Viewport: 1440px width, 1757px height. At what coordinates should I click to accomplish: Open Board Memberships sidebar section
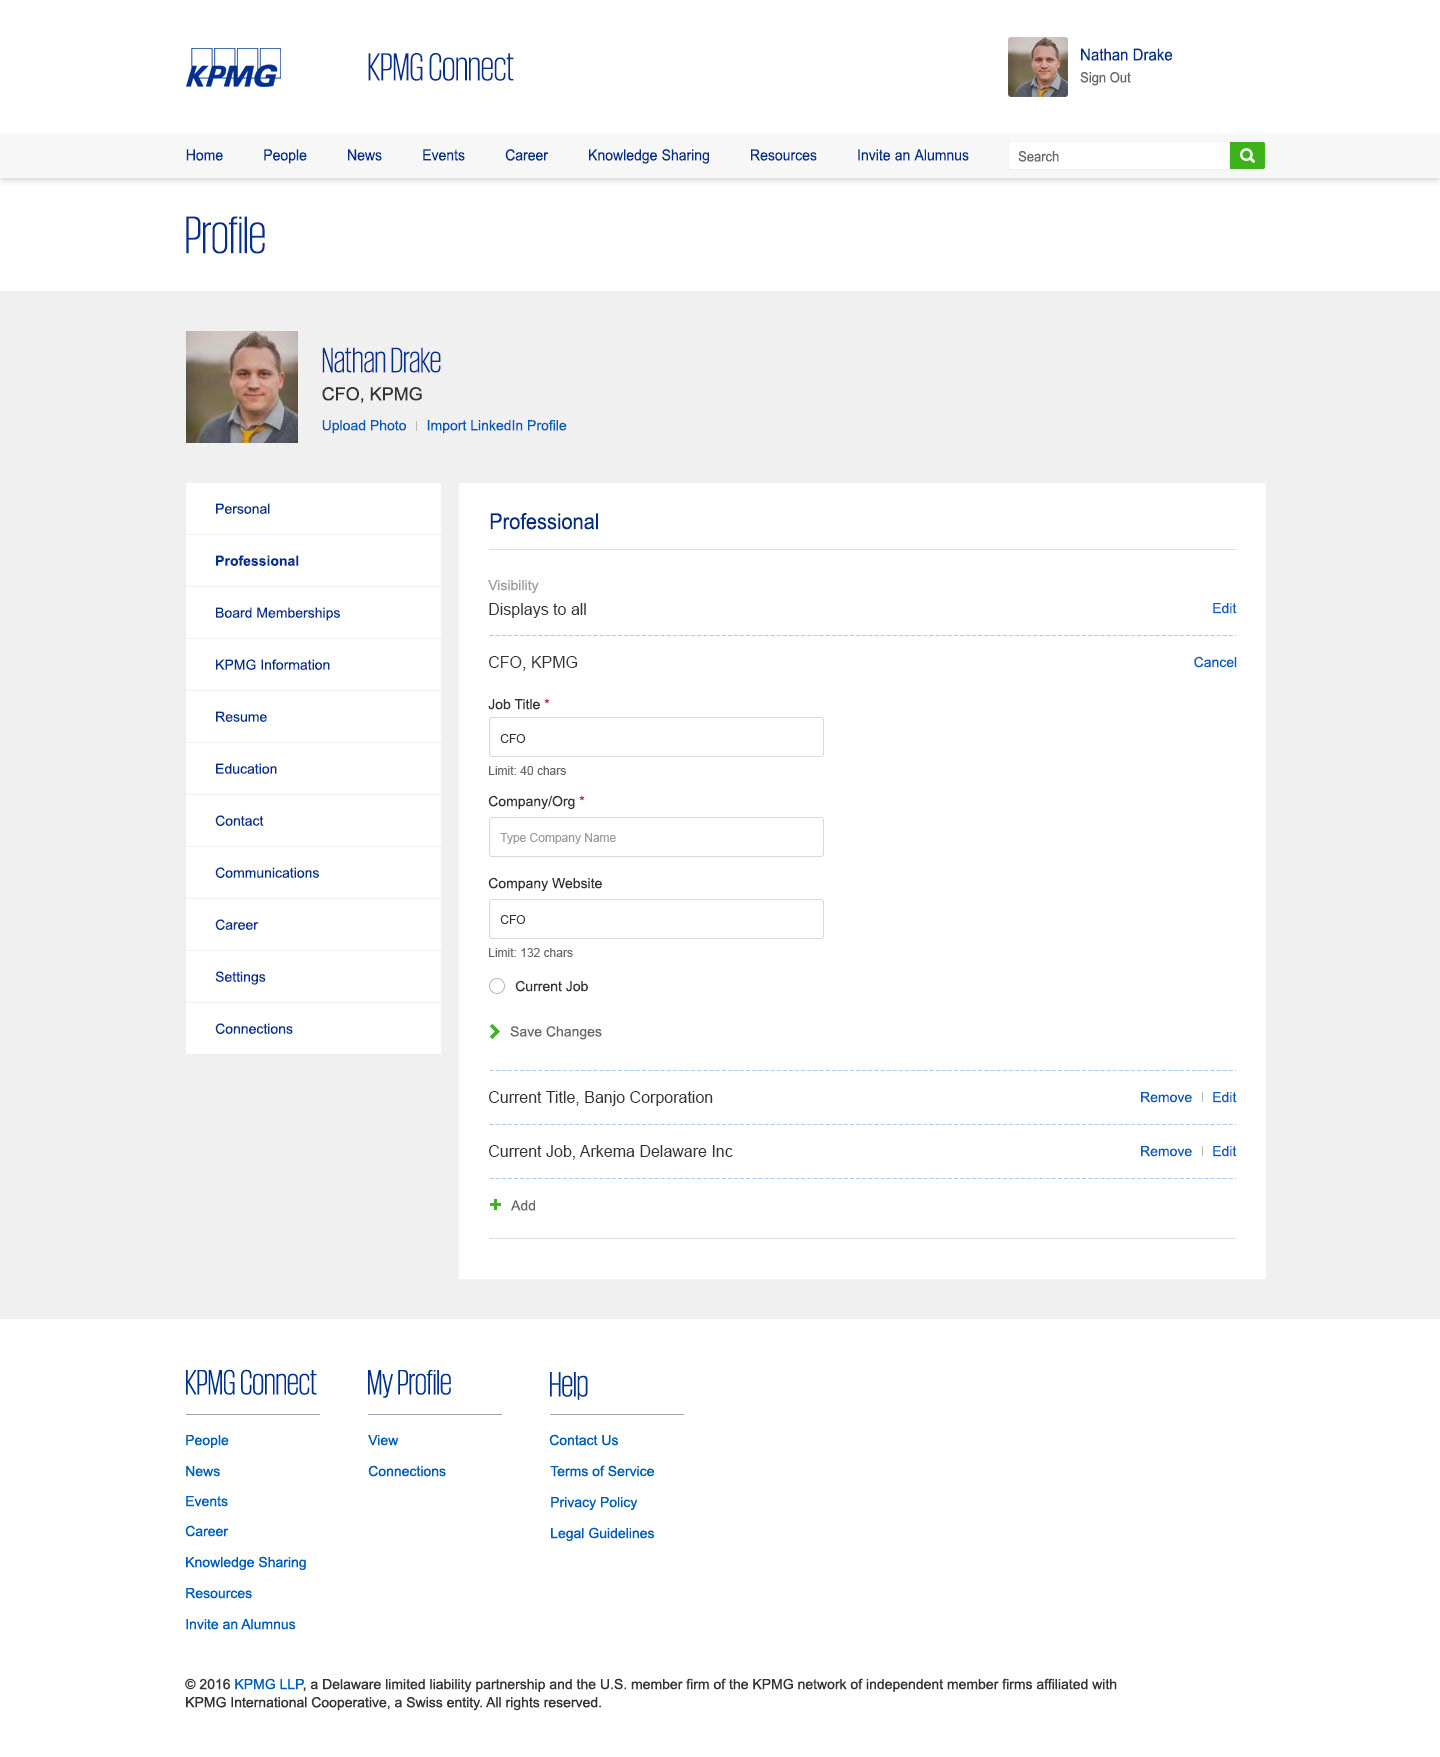(313, 613)
